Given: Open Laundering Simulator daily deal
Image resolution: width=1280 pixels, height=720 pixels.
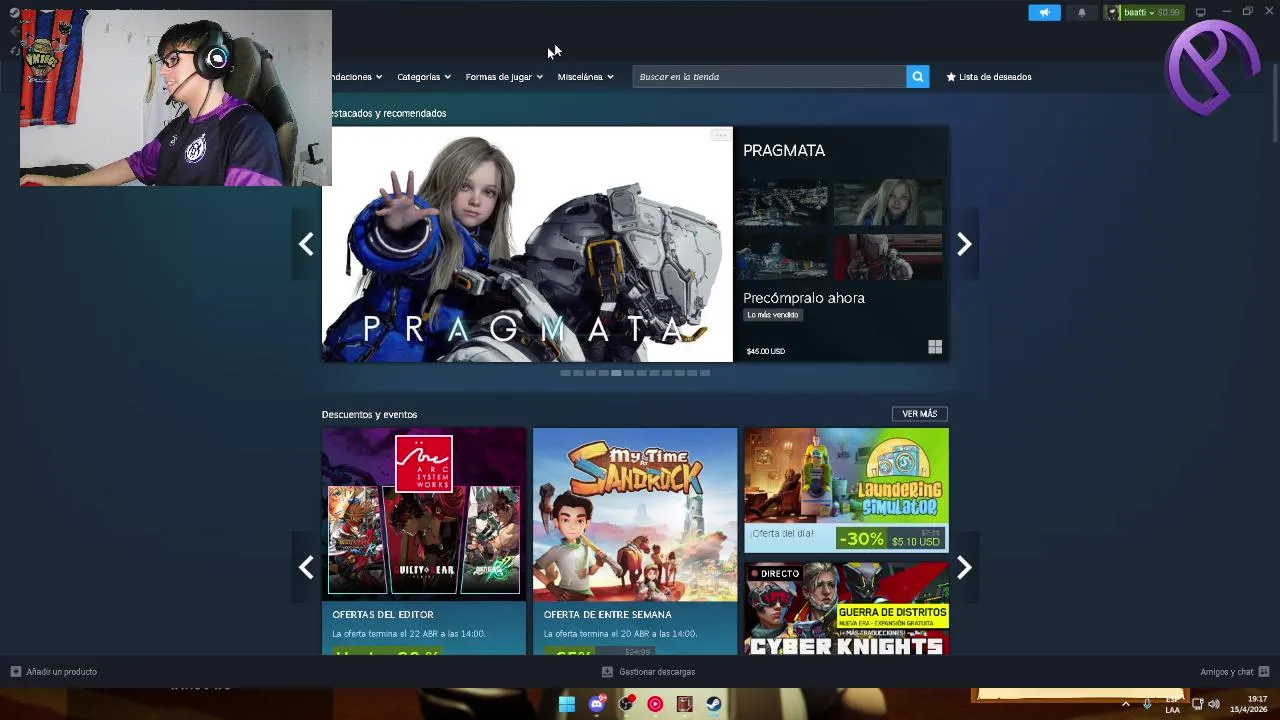Looking at the screenshot, I should point(846,490).
